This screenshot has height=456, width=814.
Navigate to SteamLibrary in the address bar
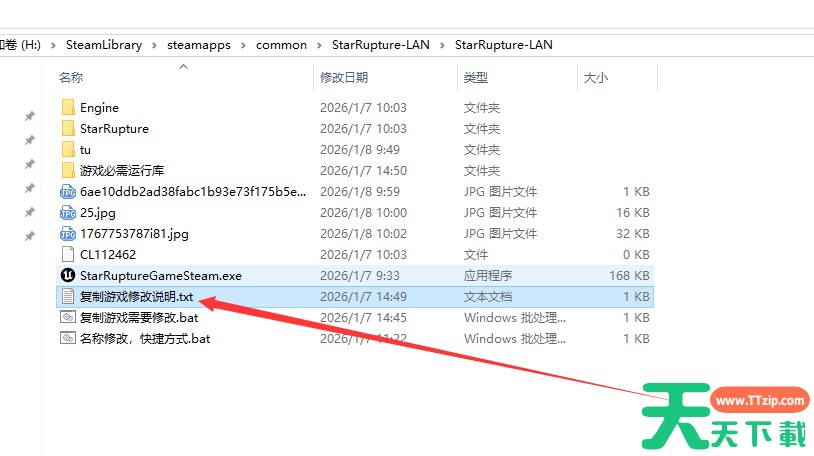pos(104,45)
